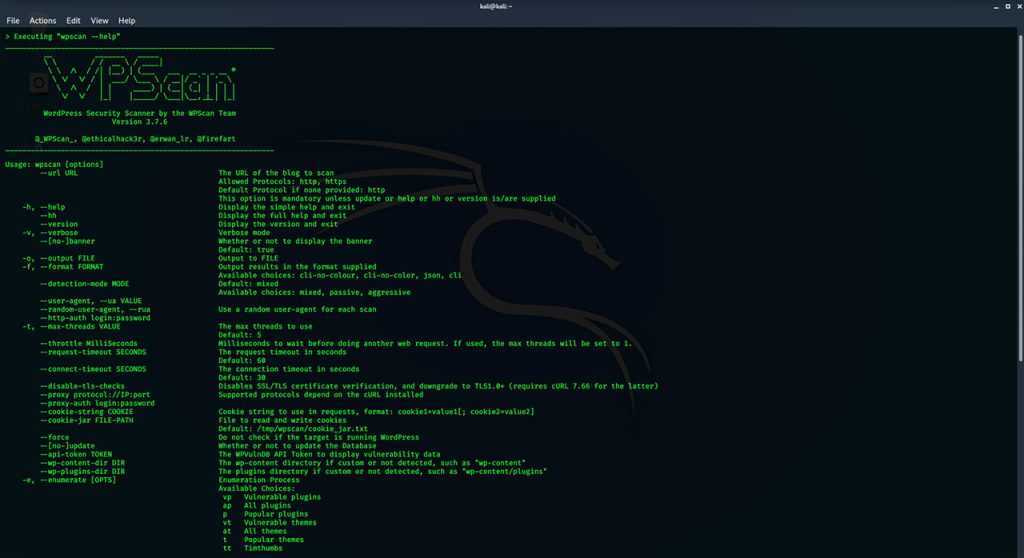1024x558 pixels.
Task: Click '--request-timeout SECONDS' option
Action: [93, 352]
